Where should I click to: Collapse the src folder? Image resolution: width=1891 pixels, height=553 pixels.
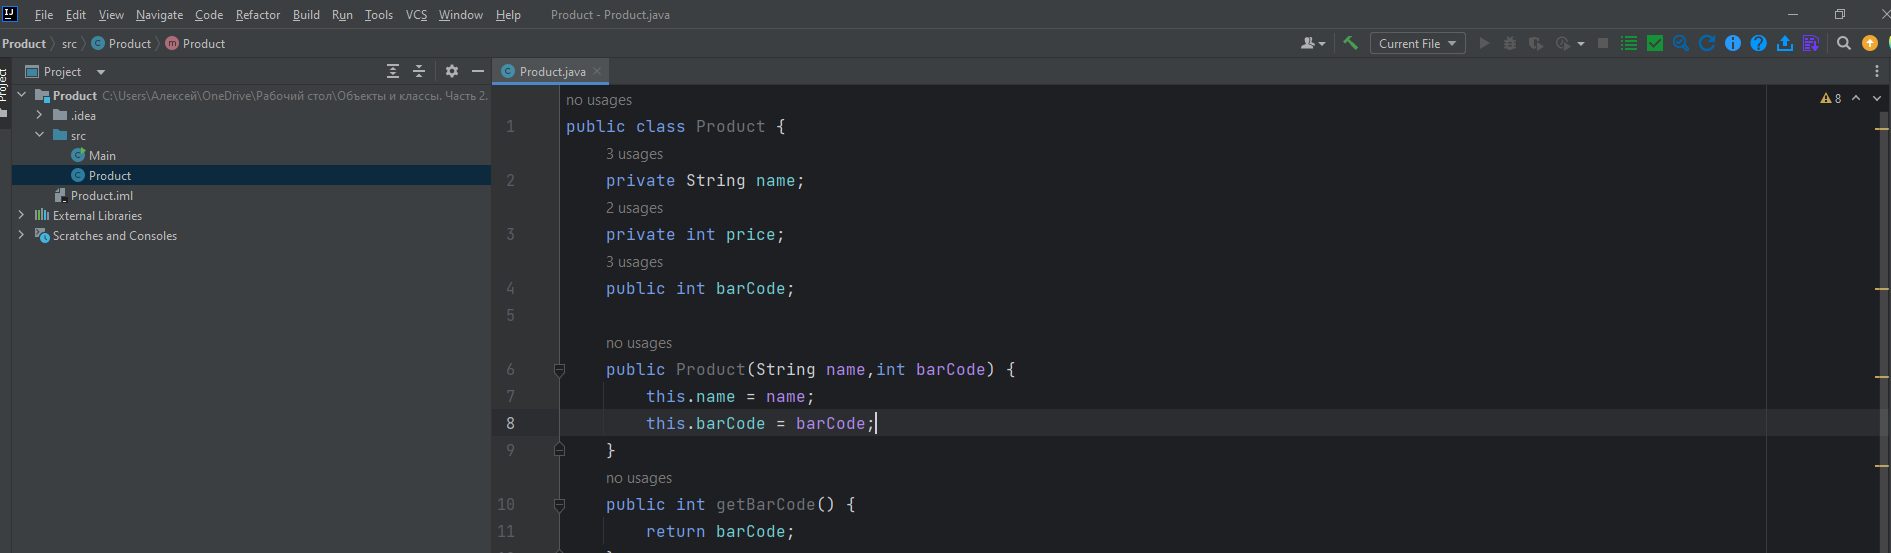39,135
